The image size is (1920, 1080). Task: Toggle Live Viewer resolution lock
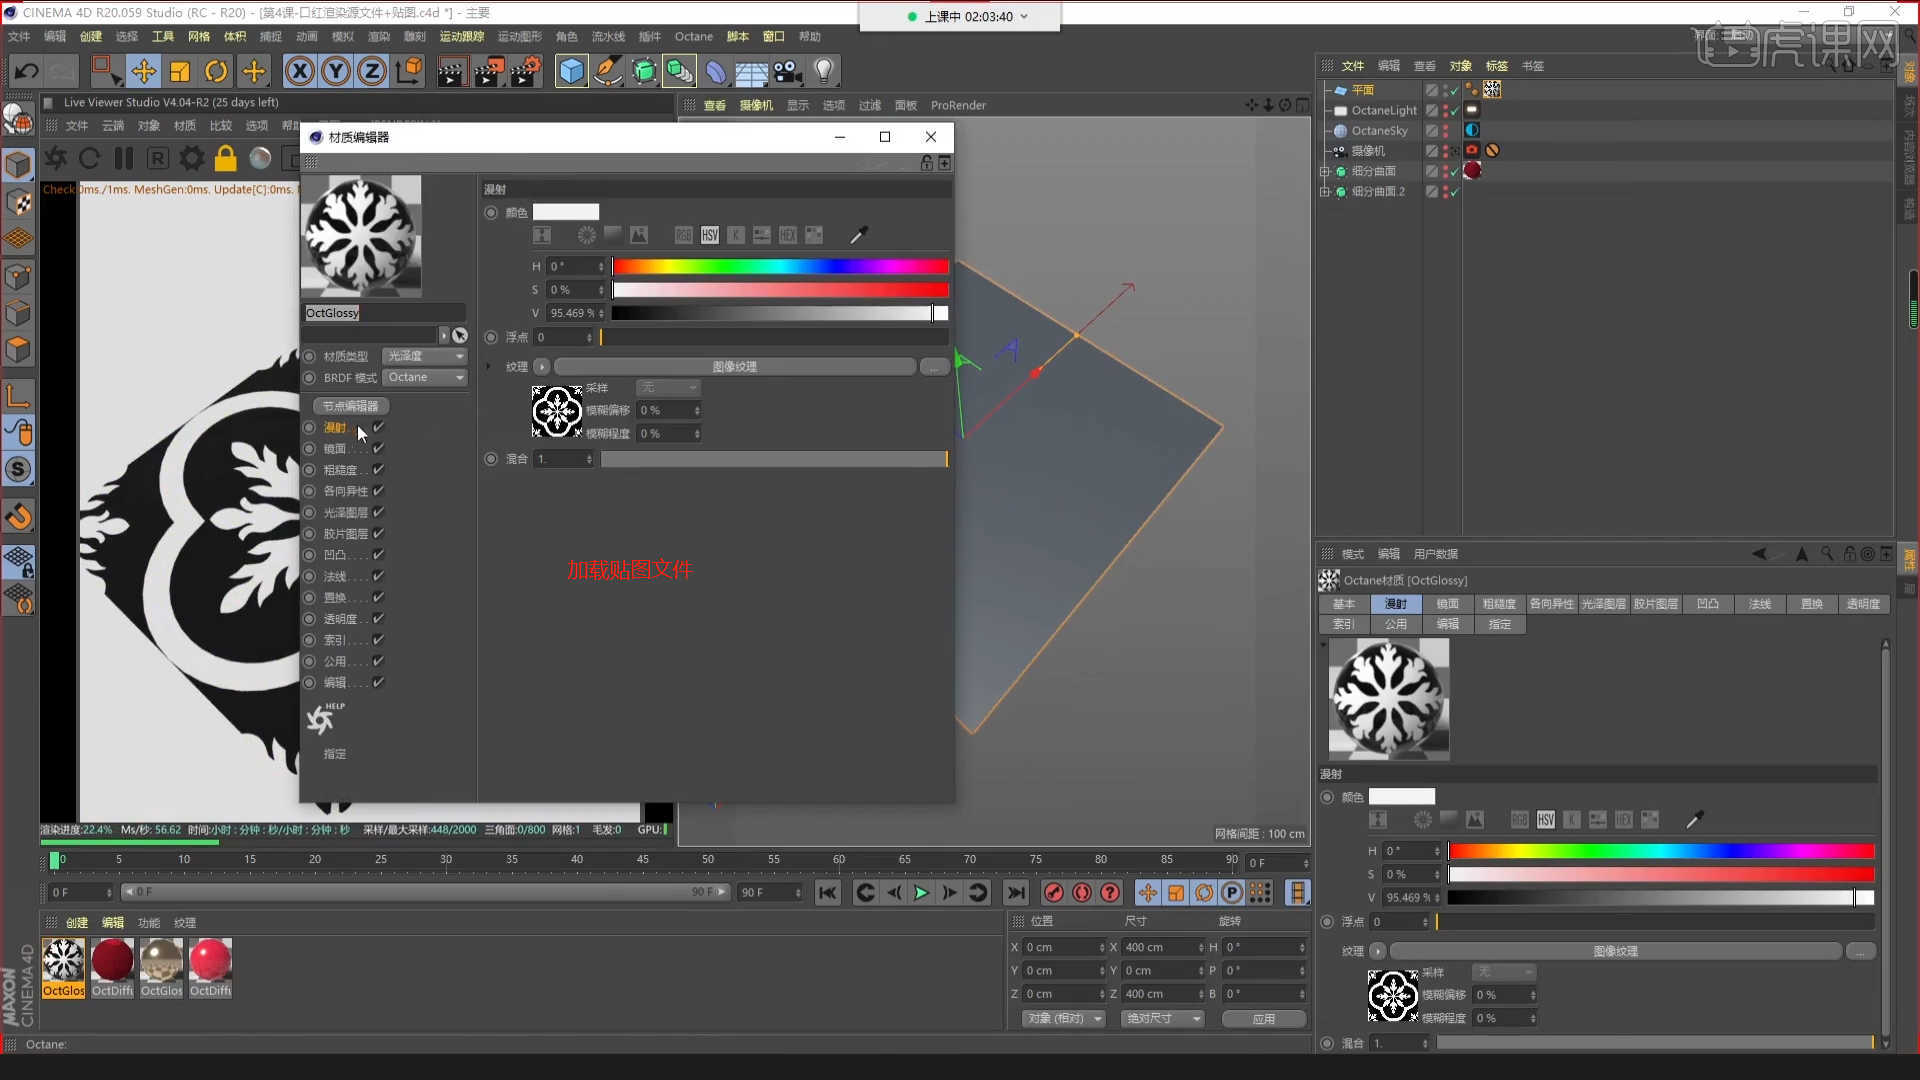(x=226, y=158)
